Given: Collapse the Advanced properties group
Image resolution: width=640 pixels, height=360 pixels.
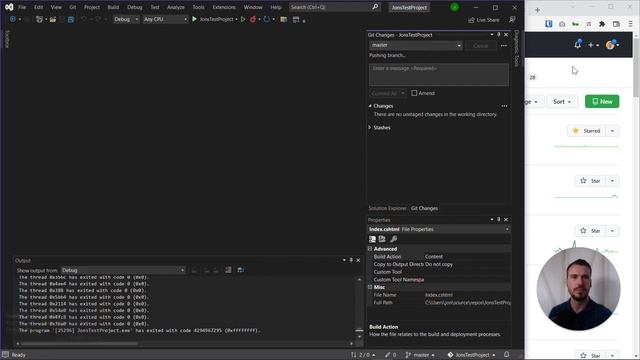Looking at the screenshot, I should tap(370, 249).
